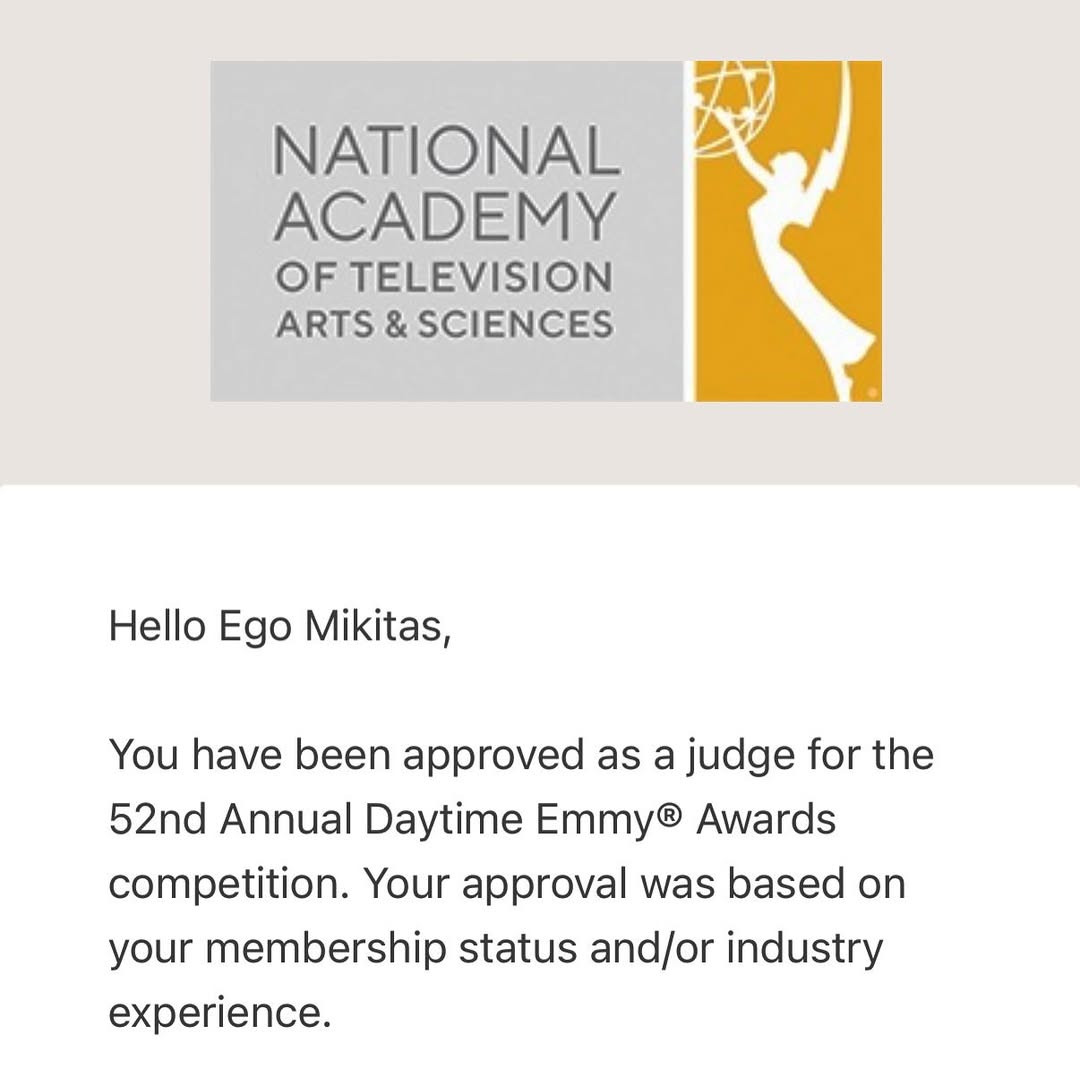
Task: Click the "NATIONAL" word in the logo
Action: 446,150
